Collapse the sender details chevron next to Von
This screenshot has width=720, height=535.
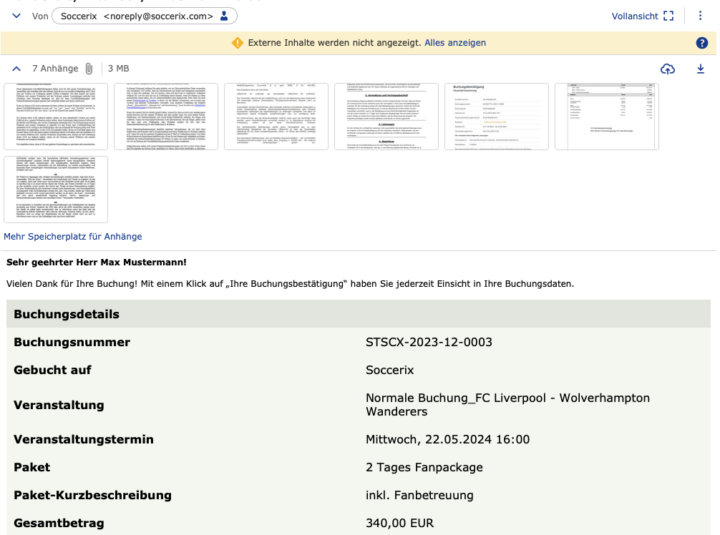tap(17, 16)
